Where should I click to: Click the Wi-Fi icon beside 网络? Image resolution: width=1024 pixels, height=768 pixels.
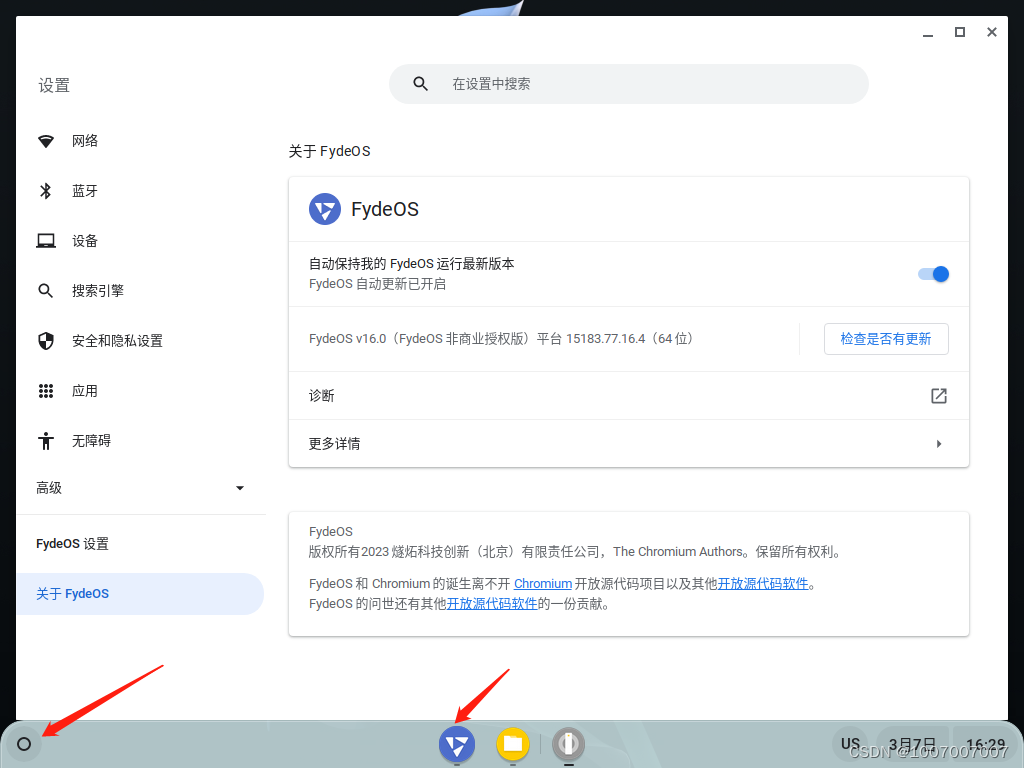pyautogui.click(x=46, y=141)
